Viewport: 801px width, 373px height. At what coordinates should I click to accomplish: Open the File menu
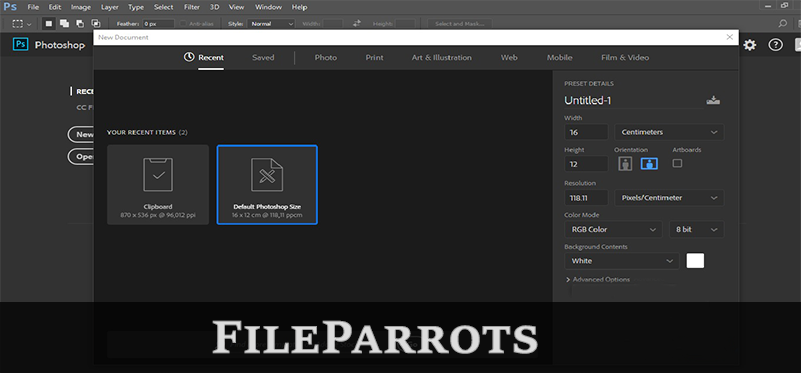point(33,7)
